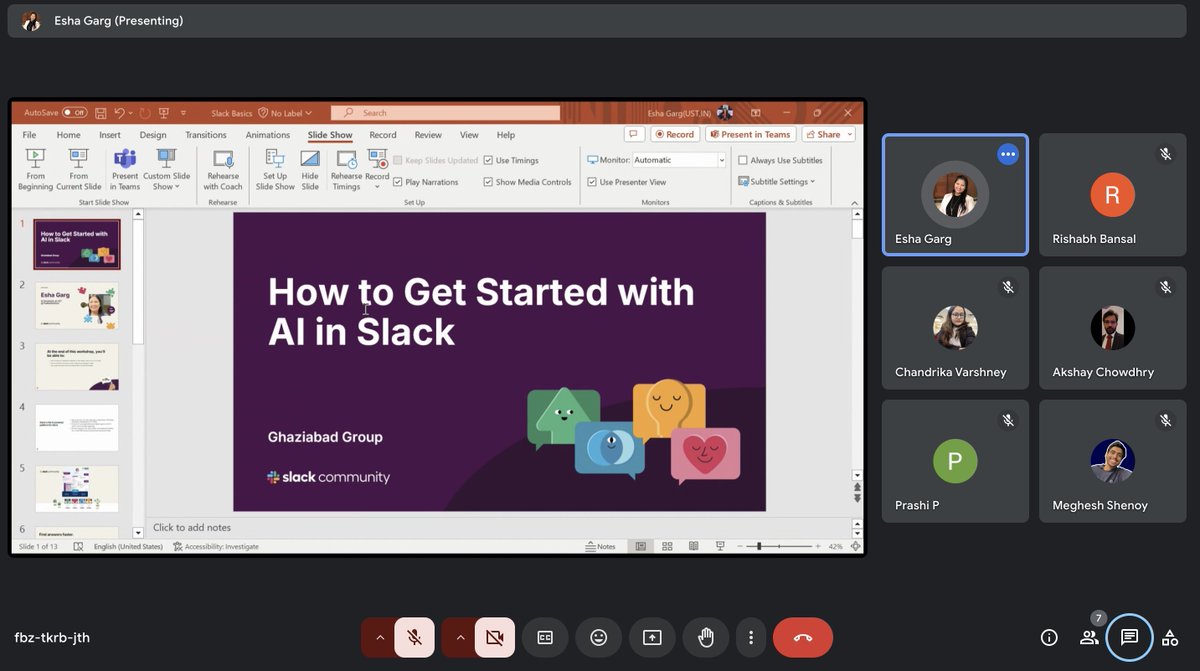Open the No Label sensitivity dropdown
The width and height of the screenshot is (1200, 671).
point(285,113)
